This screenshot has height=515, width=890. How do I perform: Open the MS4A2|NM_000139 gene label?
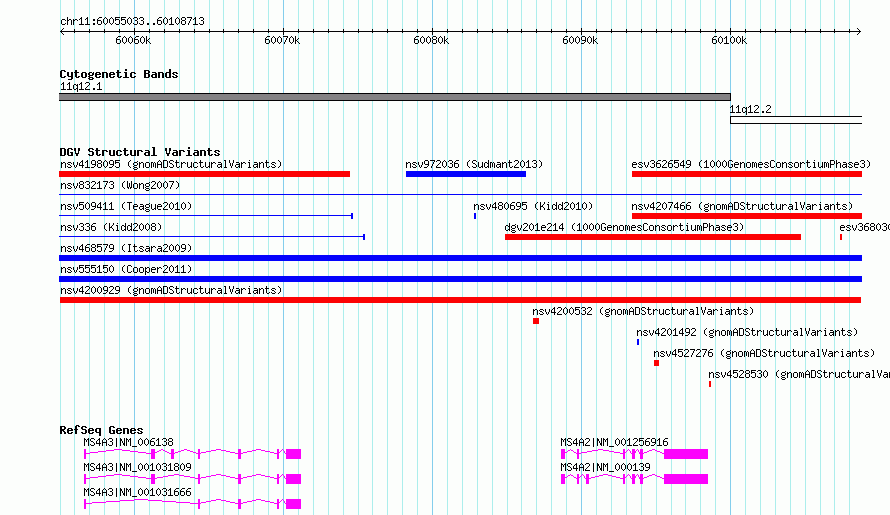click(x=605, y=467)
